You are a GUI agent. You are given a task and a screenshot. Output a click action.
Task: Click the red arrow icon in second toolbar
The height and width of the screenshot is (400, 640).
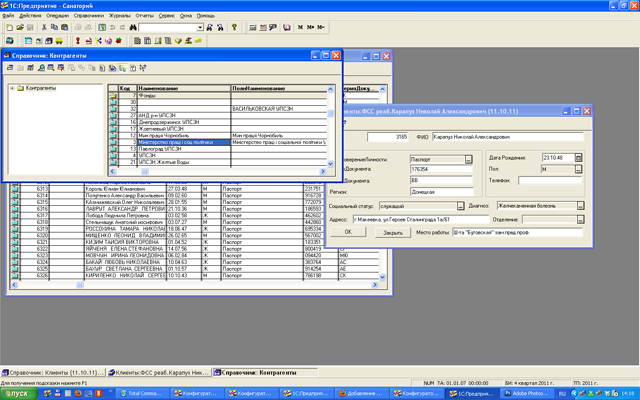pos(88,41)
